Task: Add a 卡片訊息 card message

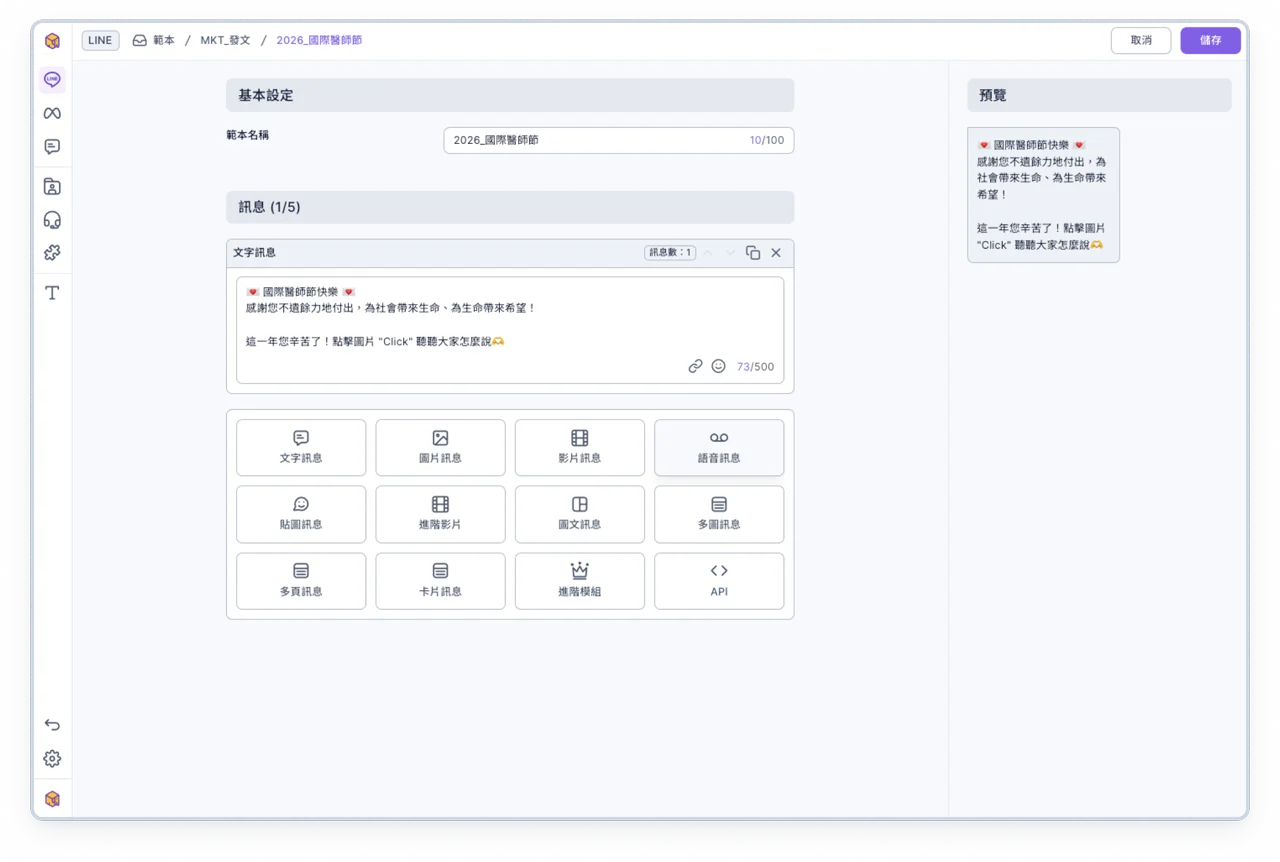Action: pos(440,581)
